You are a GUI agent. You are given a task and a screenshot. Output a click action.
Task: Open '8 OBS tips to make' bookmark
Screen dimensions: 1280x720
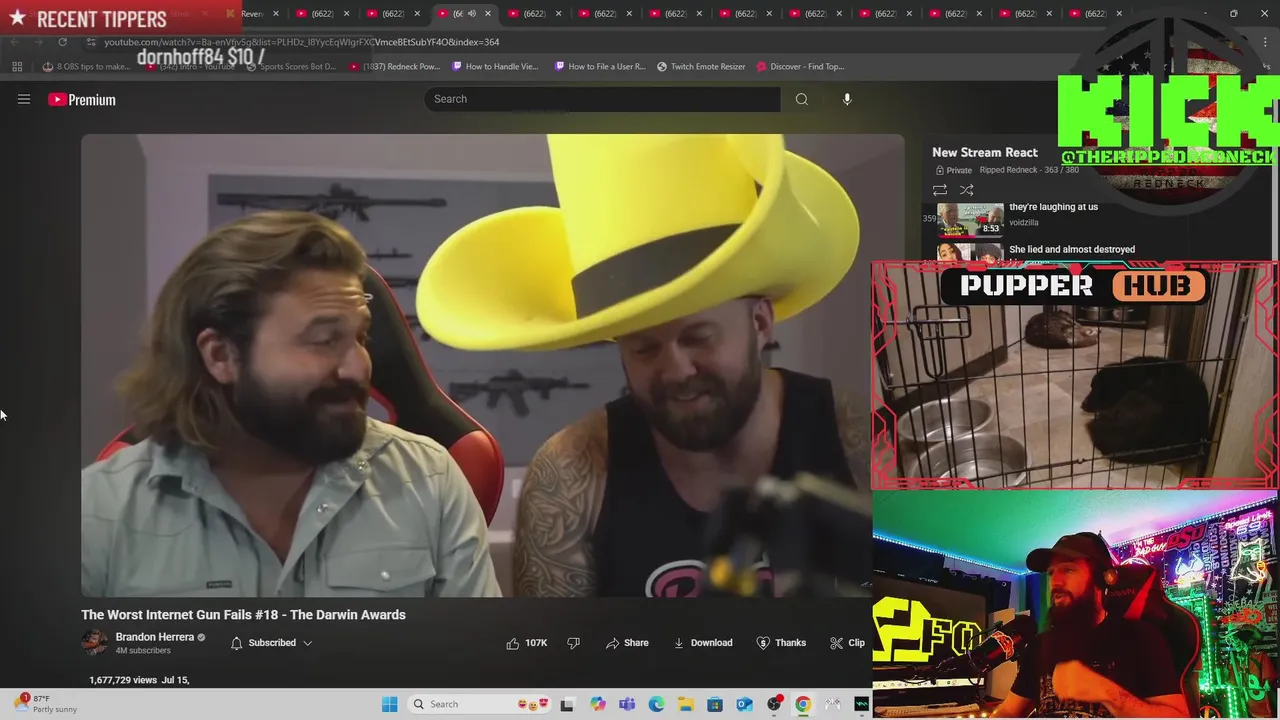click(86, 67)
